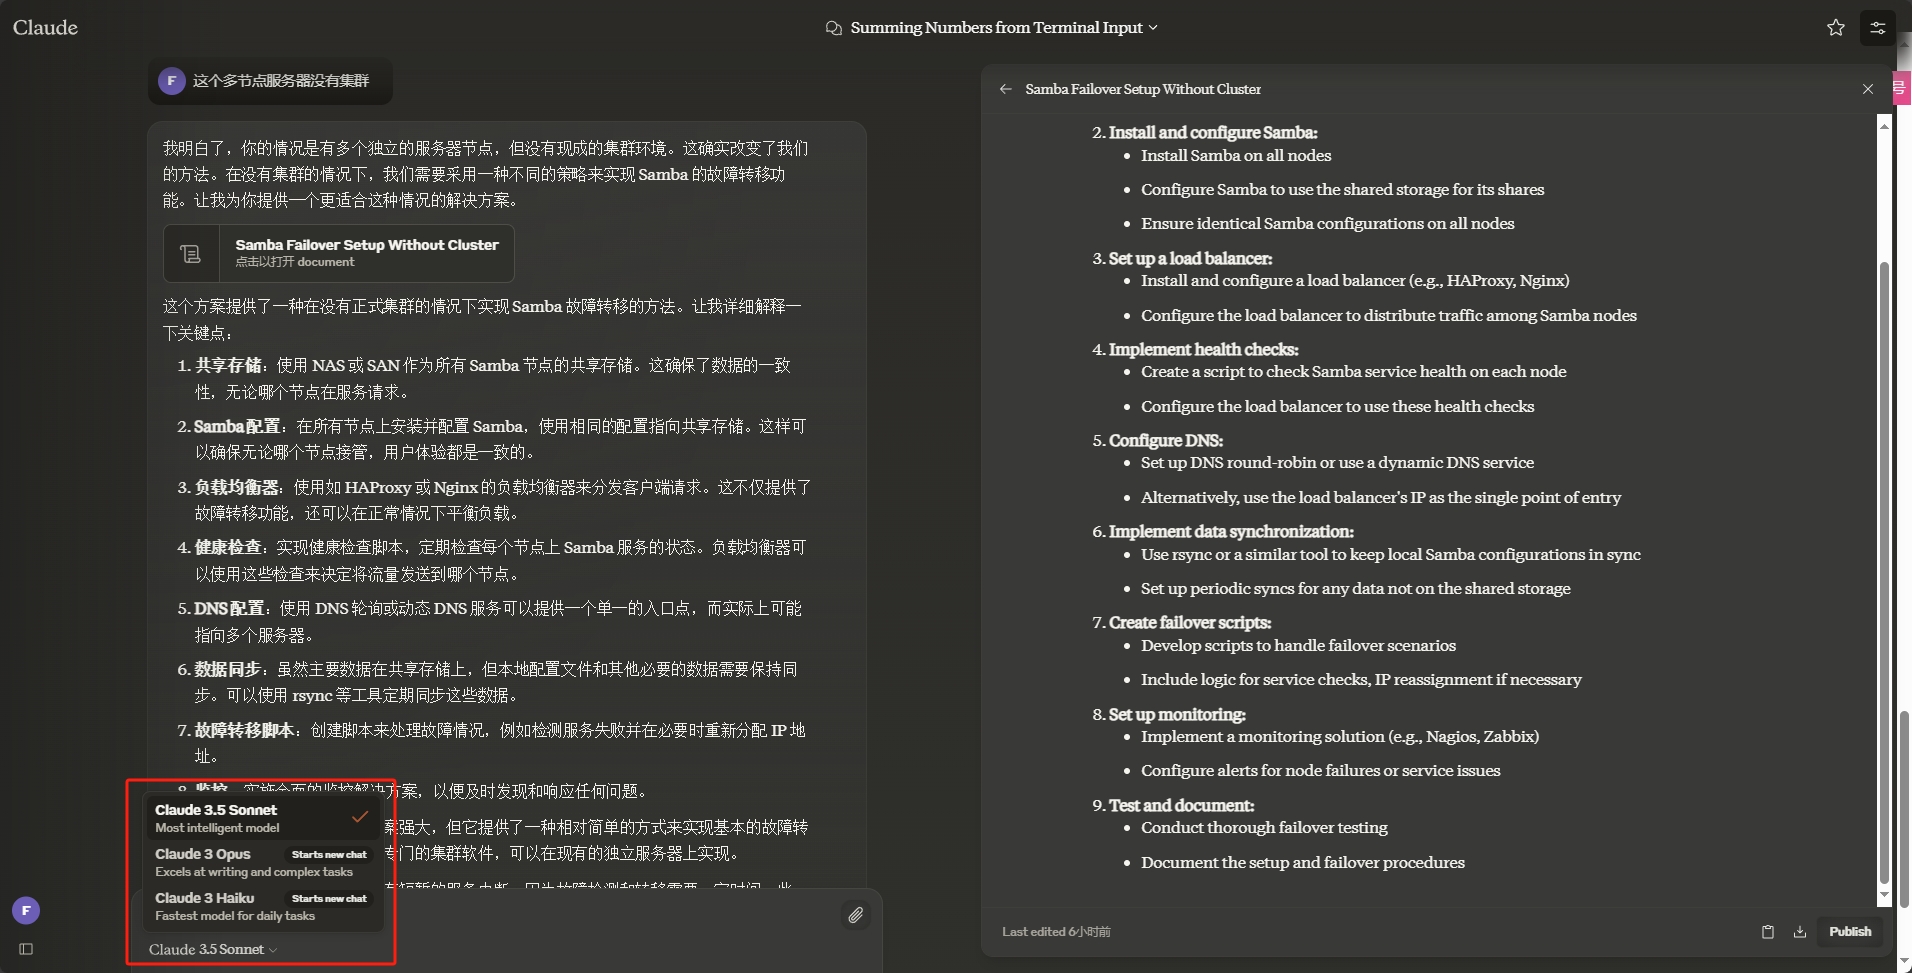Click heading 'Set up monitoring:'
This screenshot has width=1912, height=973.
pyautogui.click(x=1176, y=714)
